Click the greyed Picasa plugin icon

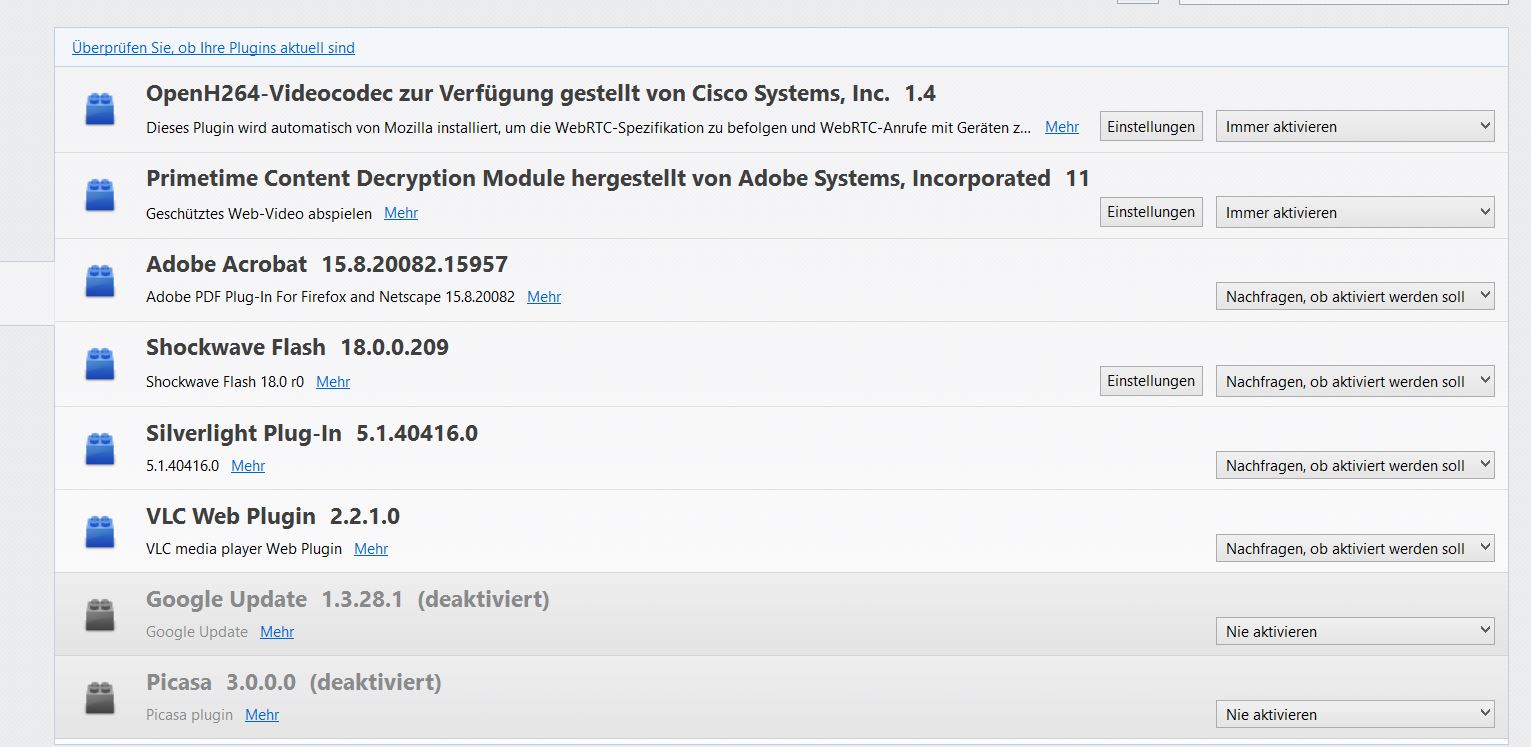tap(99, 698)
